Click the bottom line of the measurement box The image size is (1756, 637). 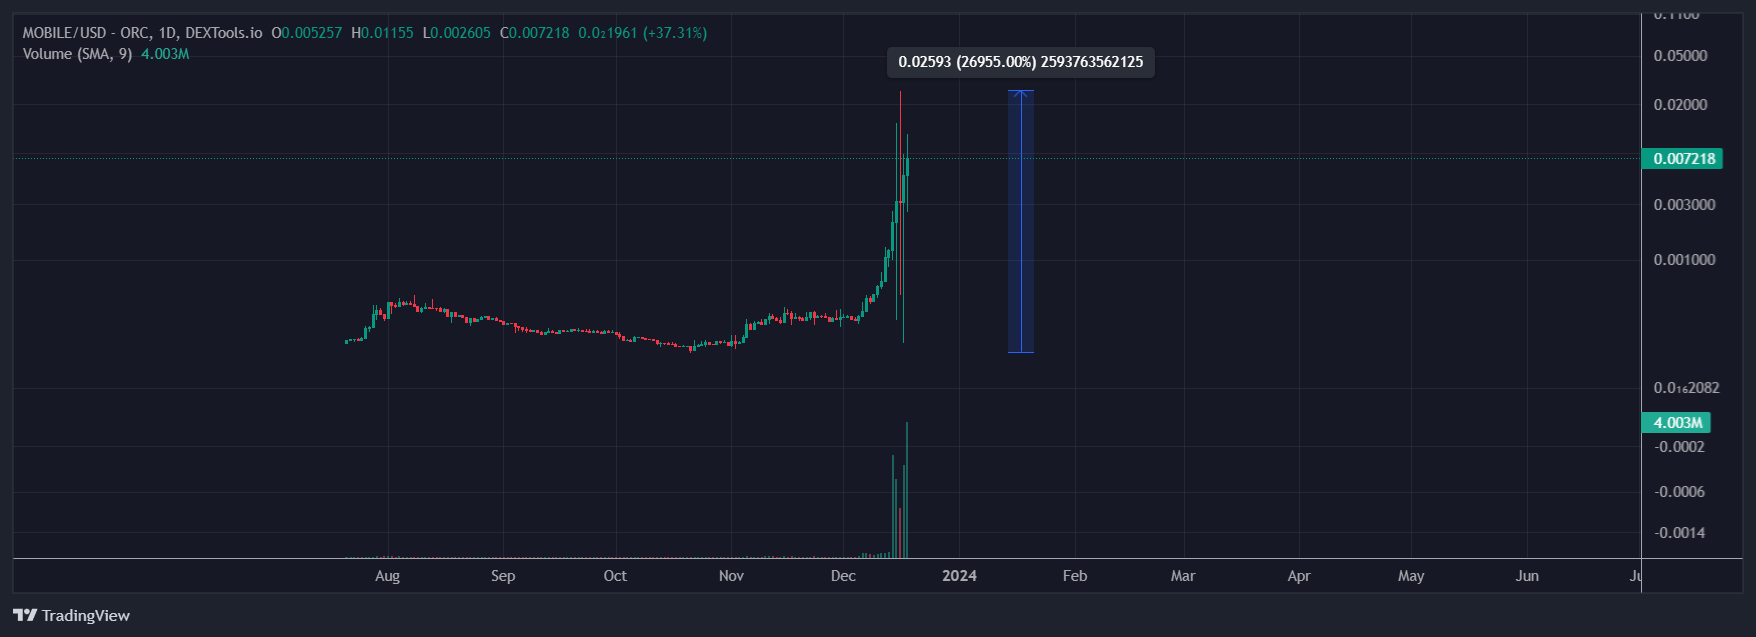click(1020, 352)
